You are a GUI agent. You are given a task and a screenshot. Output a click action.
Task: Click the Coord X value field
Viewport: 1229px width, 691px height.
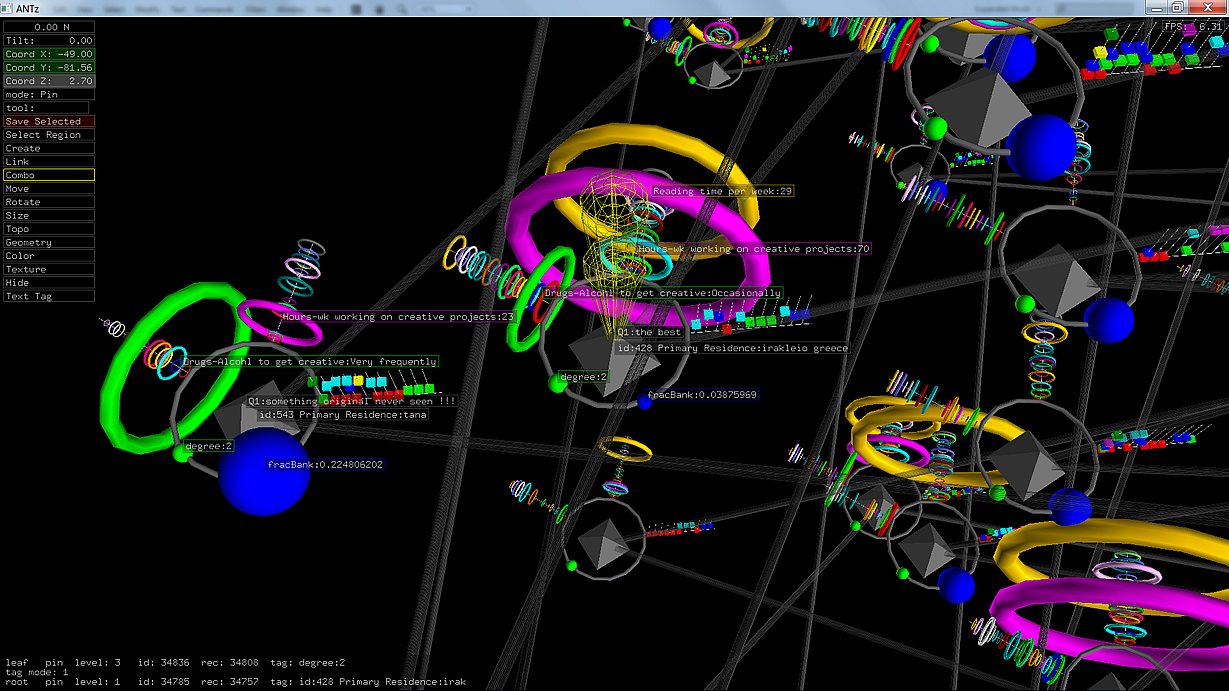(x=49, y=54)
